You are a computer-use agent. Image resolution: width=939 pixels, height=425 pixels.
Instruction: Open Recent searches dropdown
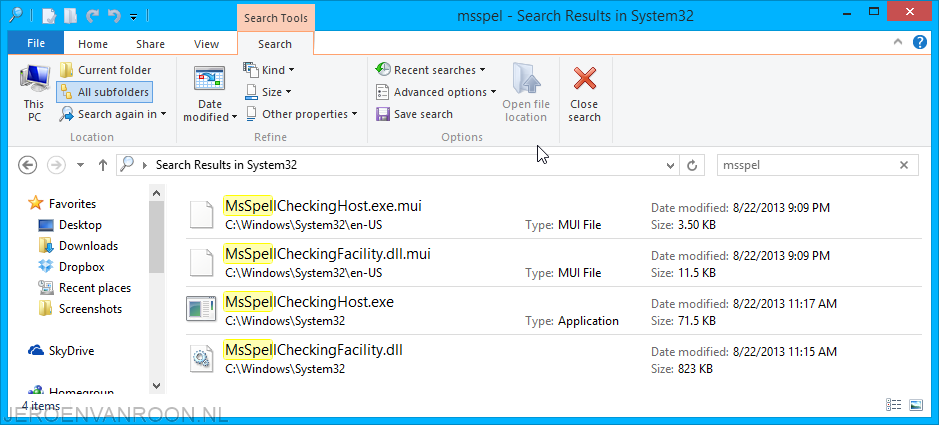pos(430,70)
